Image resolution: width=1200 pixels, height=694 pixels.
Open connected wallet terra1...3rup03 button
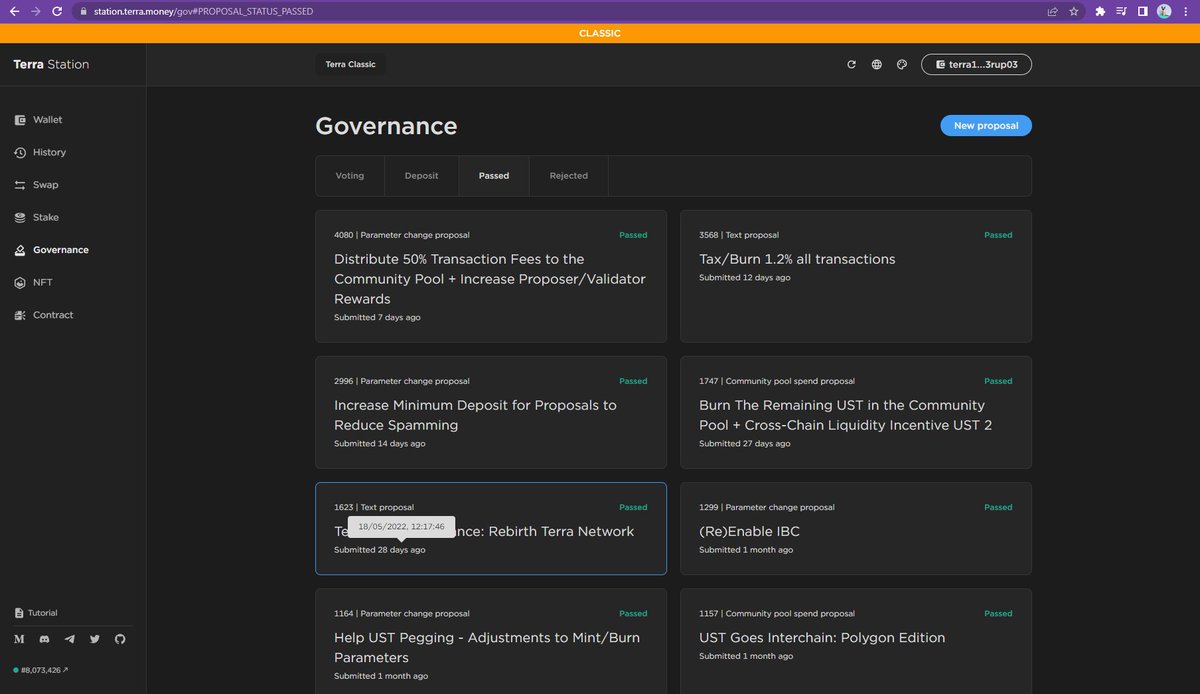coord(976,64)
